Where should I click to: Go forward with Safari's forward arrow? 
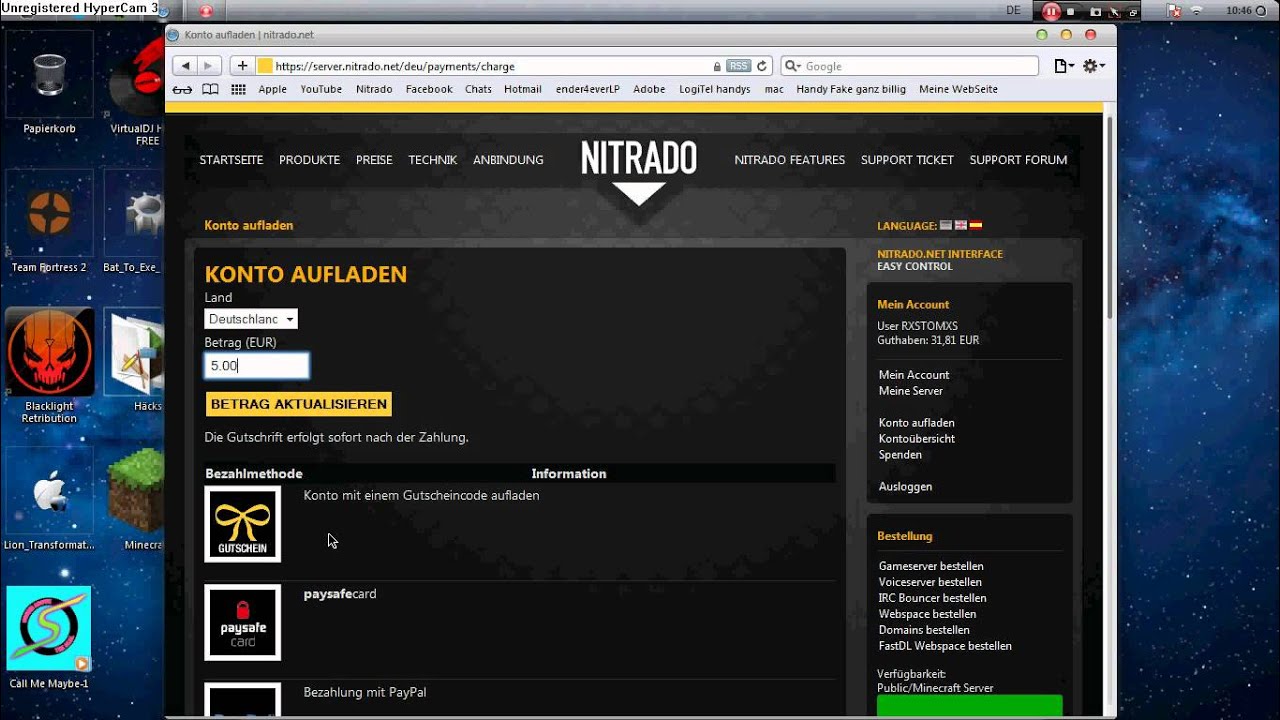click(x=208, y=66)
